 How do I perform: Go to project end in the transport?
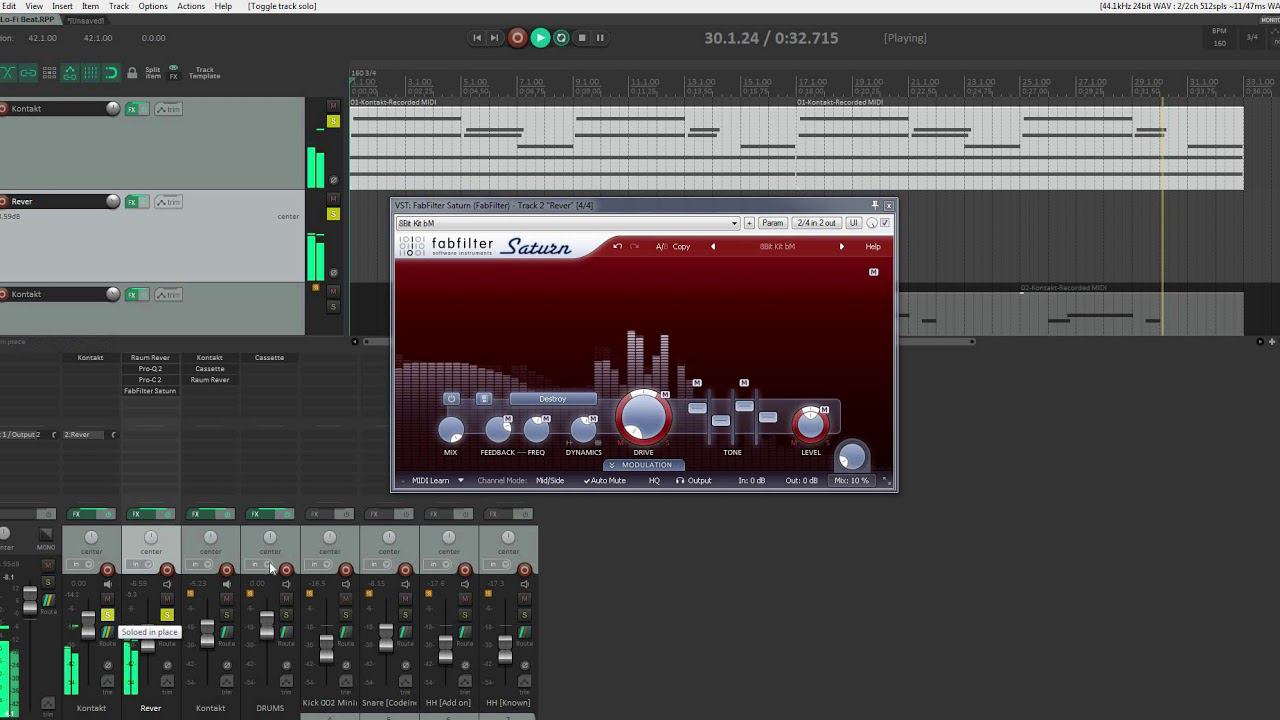[x=494, y=38]
